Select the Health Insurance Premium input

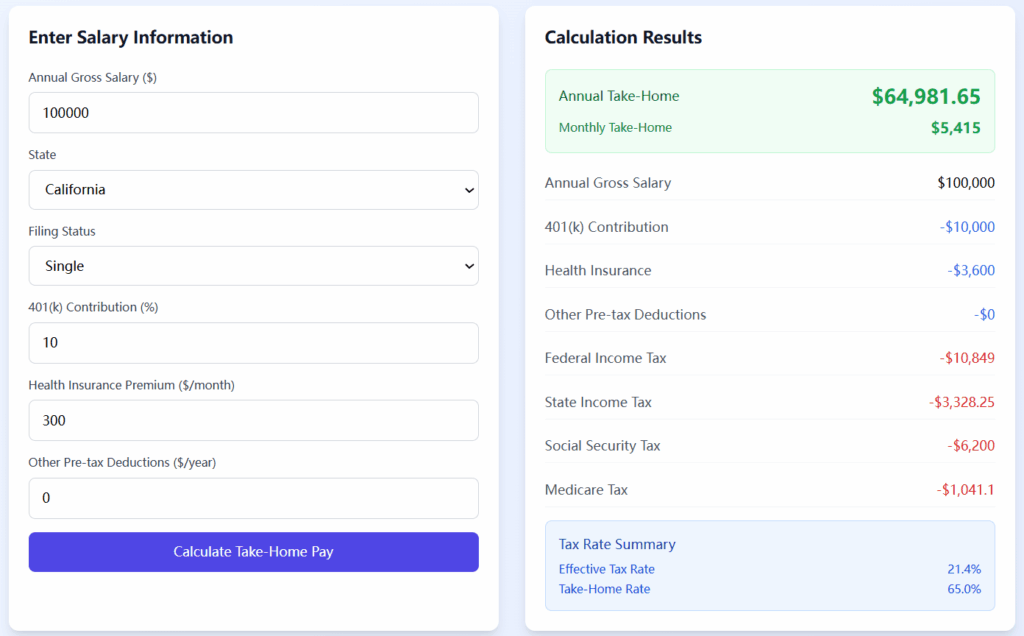click(253, 420)
